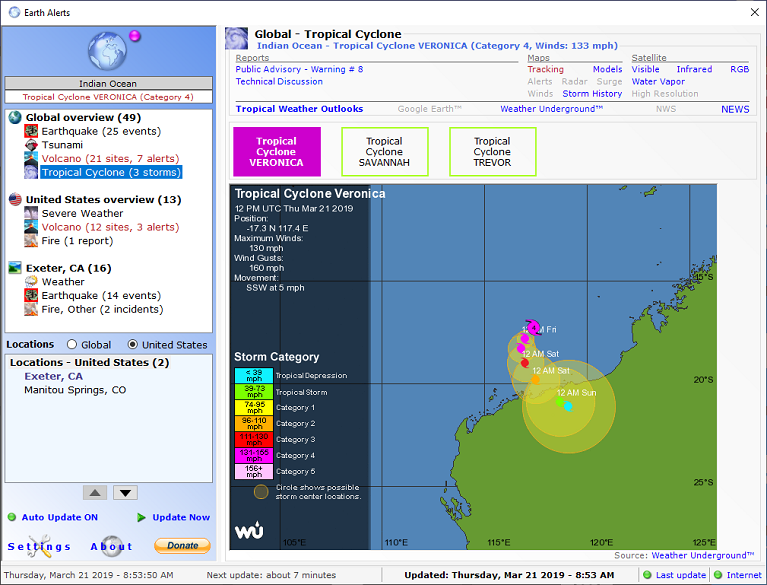Move location down with the down arrow
Image resolution: width=767 pixels, height=585 pixels.
[x=125, y=493]
